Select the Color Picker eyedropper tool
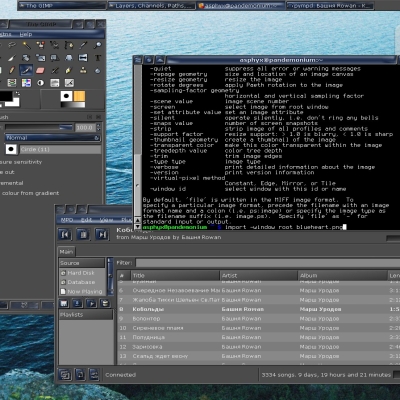 pos(83,45)
